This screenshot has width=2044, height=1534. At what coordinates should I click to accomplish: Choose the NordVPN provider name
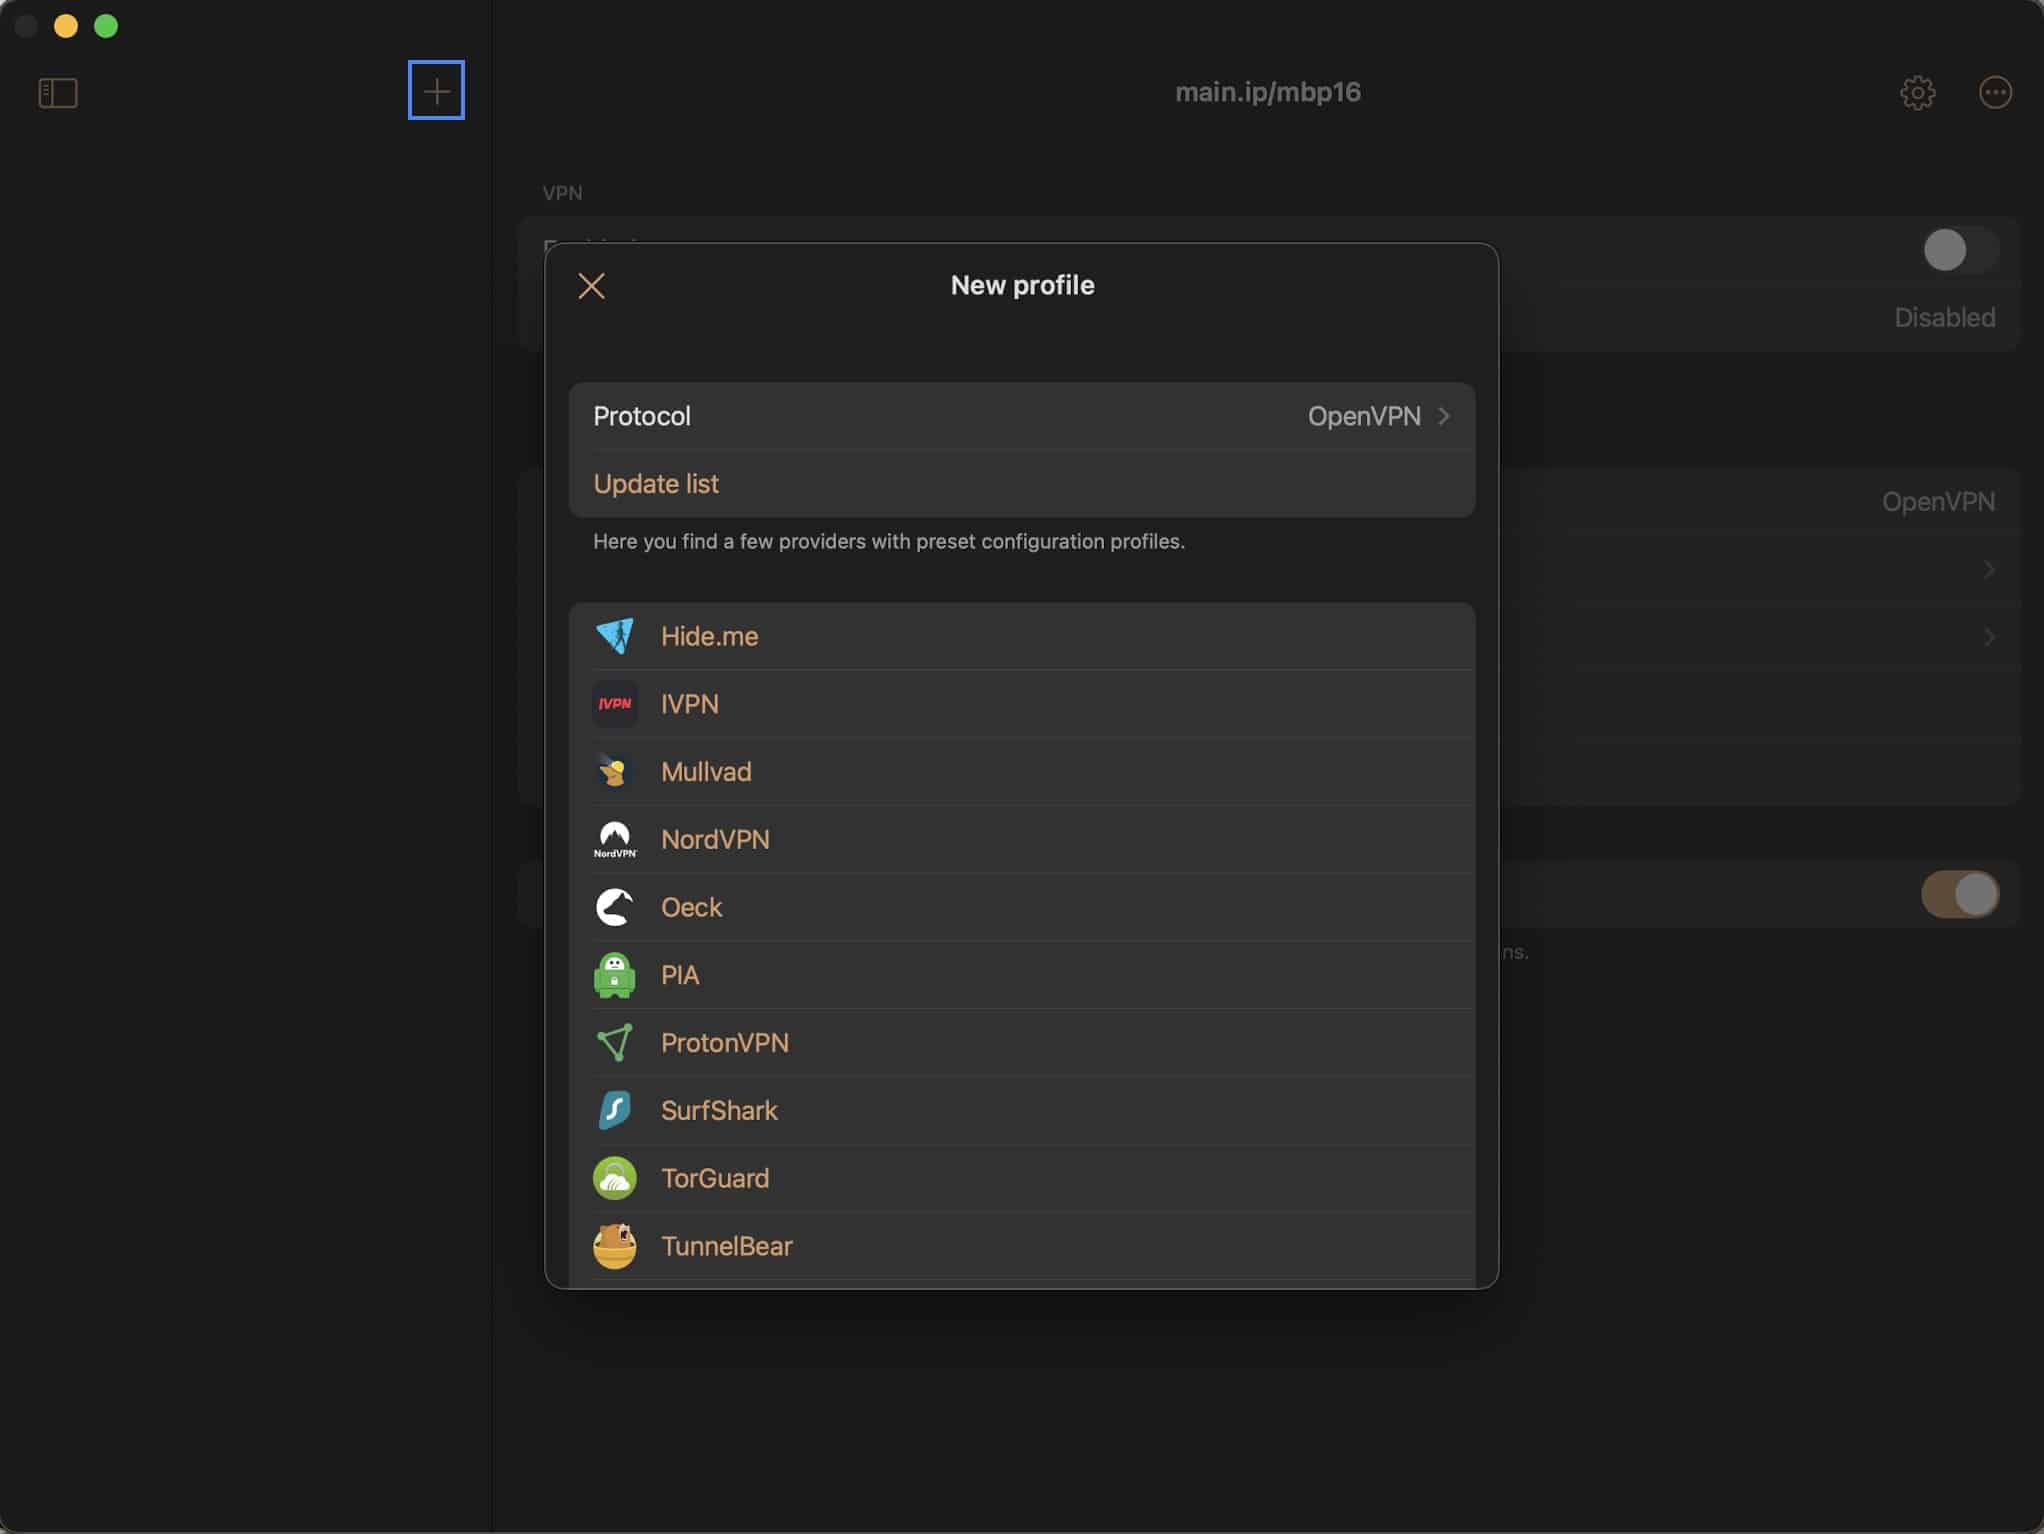[715, 840]
